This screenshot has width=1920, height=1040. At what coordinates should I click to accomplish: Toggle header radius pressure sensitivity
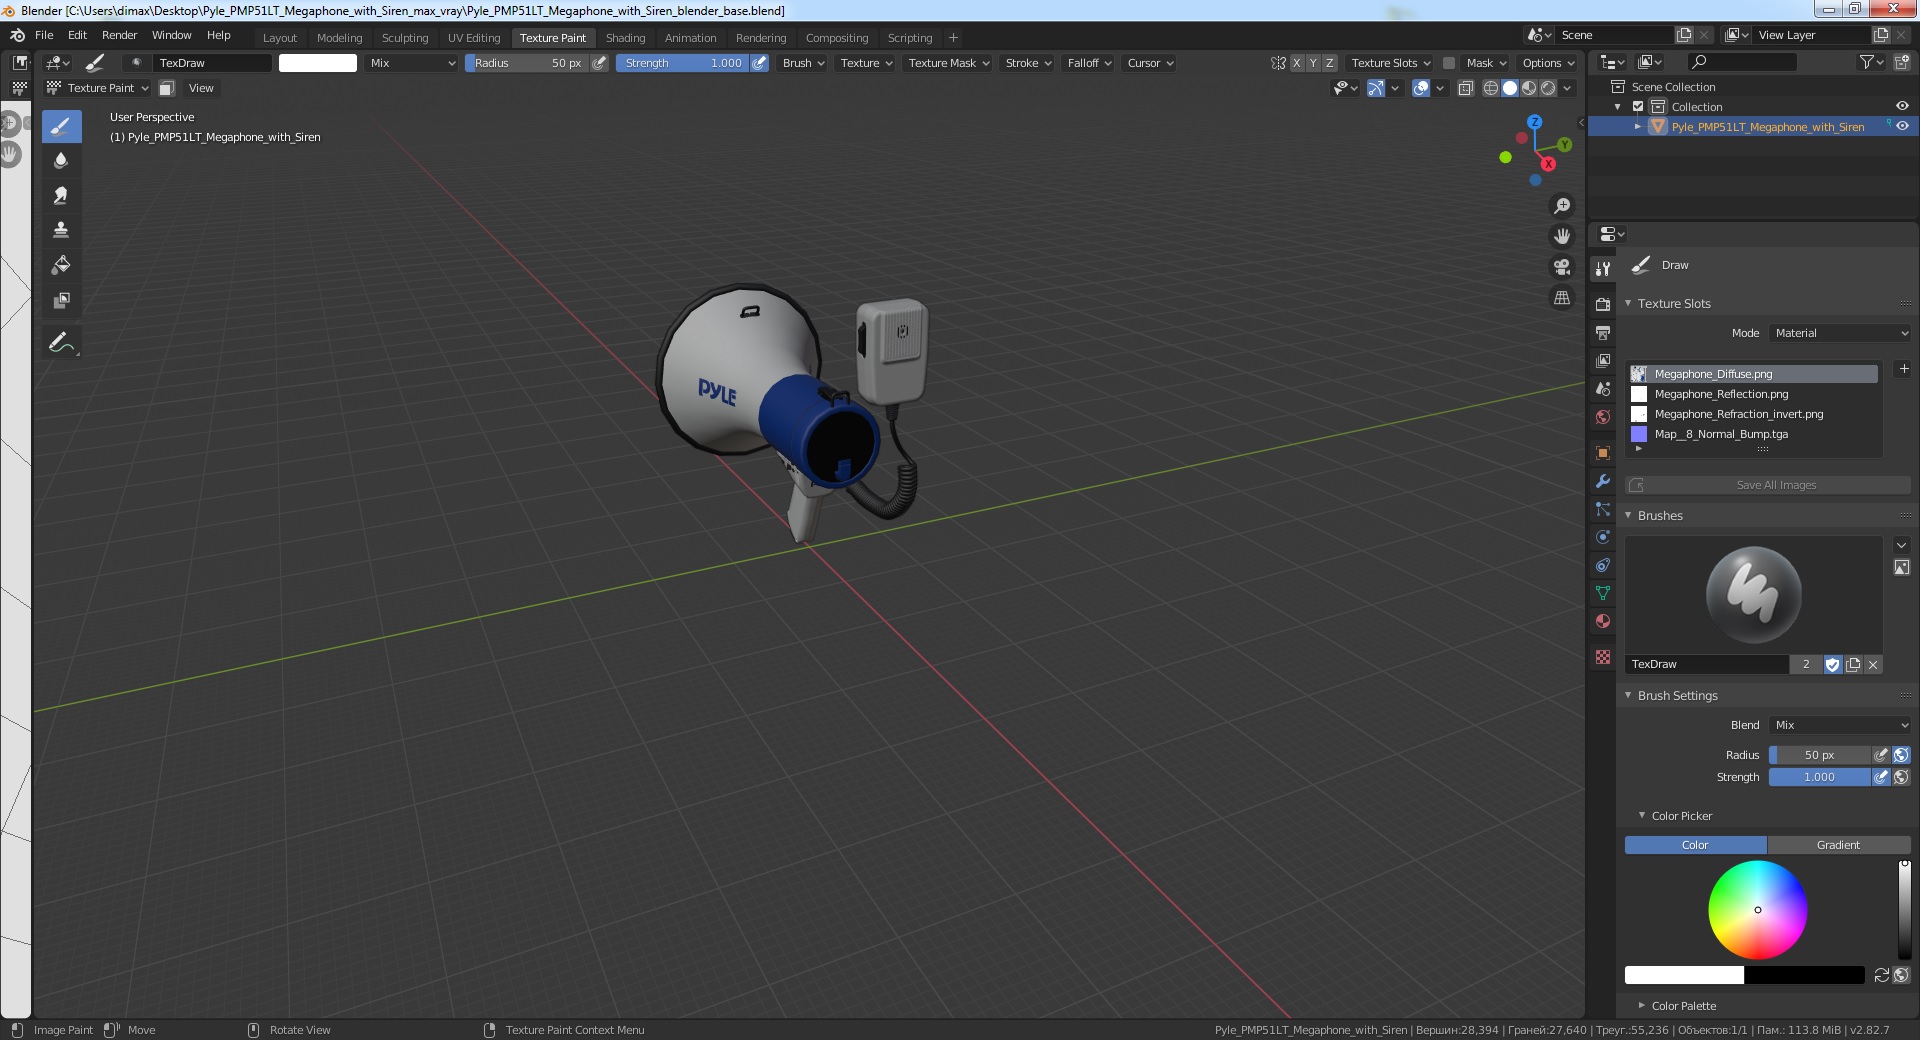coord(599,63)
